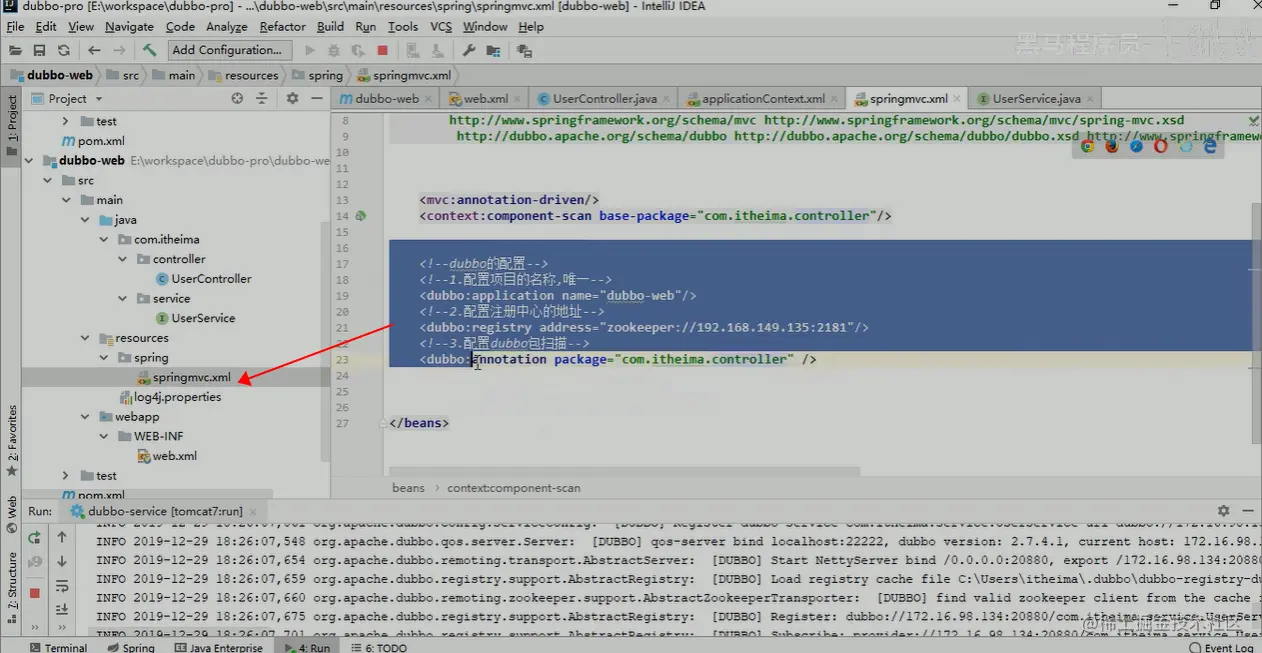Image resolution: width=1262 pixels, height=653 pixels.
Task: Open in Internet Explorer icon in editor
Action: pos(1210,146)
